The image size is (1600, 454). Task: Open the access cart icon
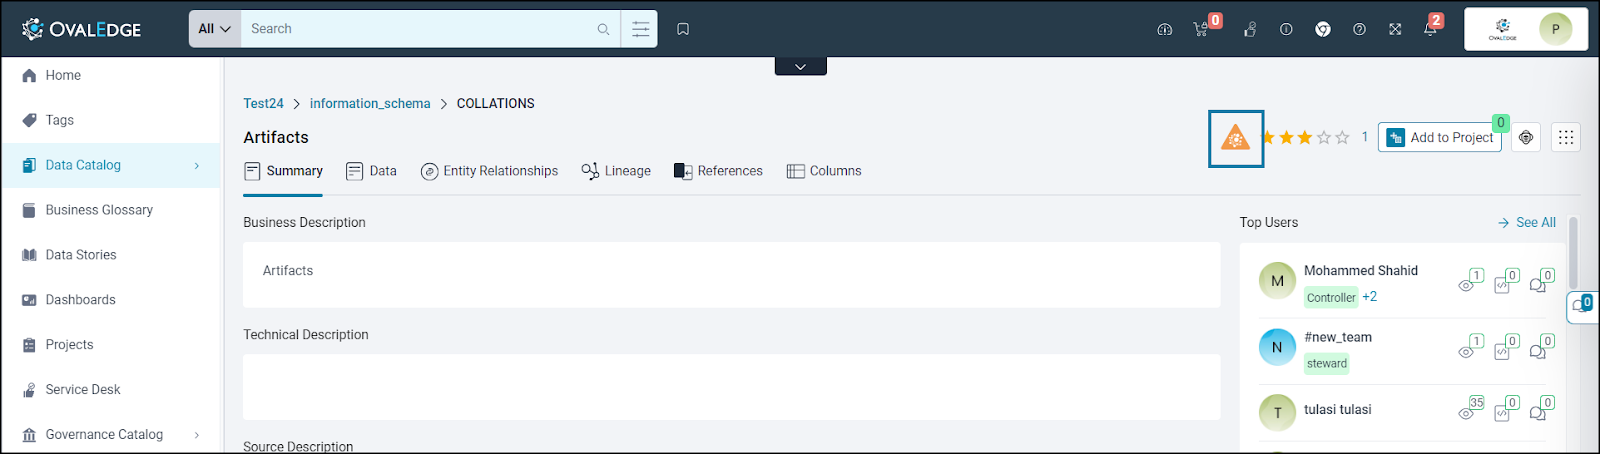point(1201,29)
